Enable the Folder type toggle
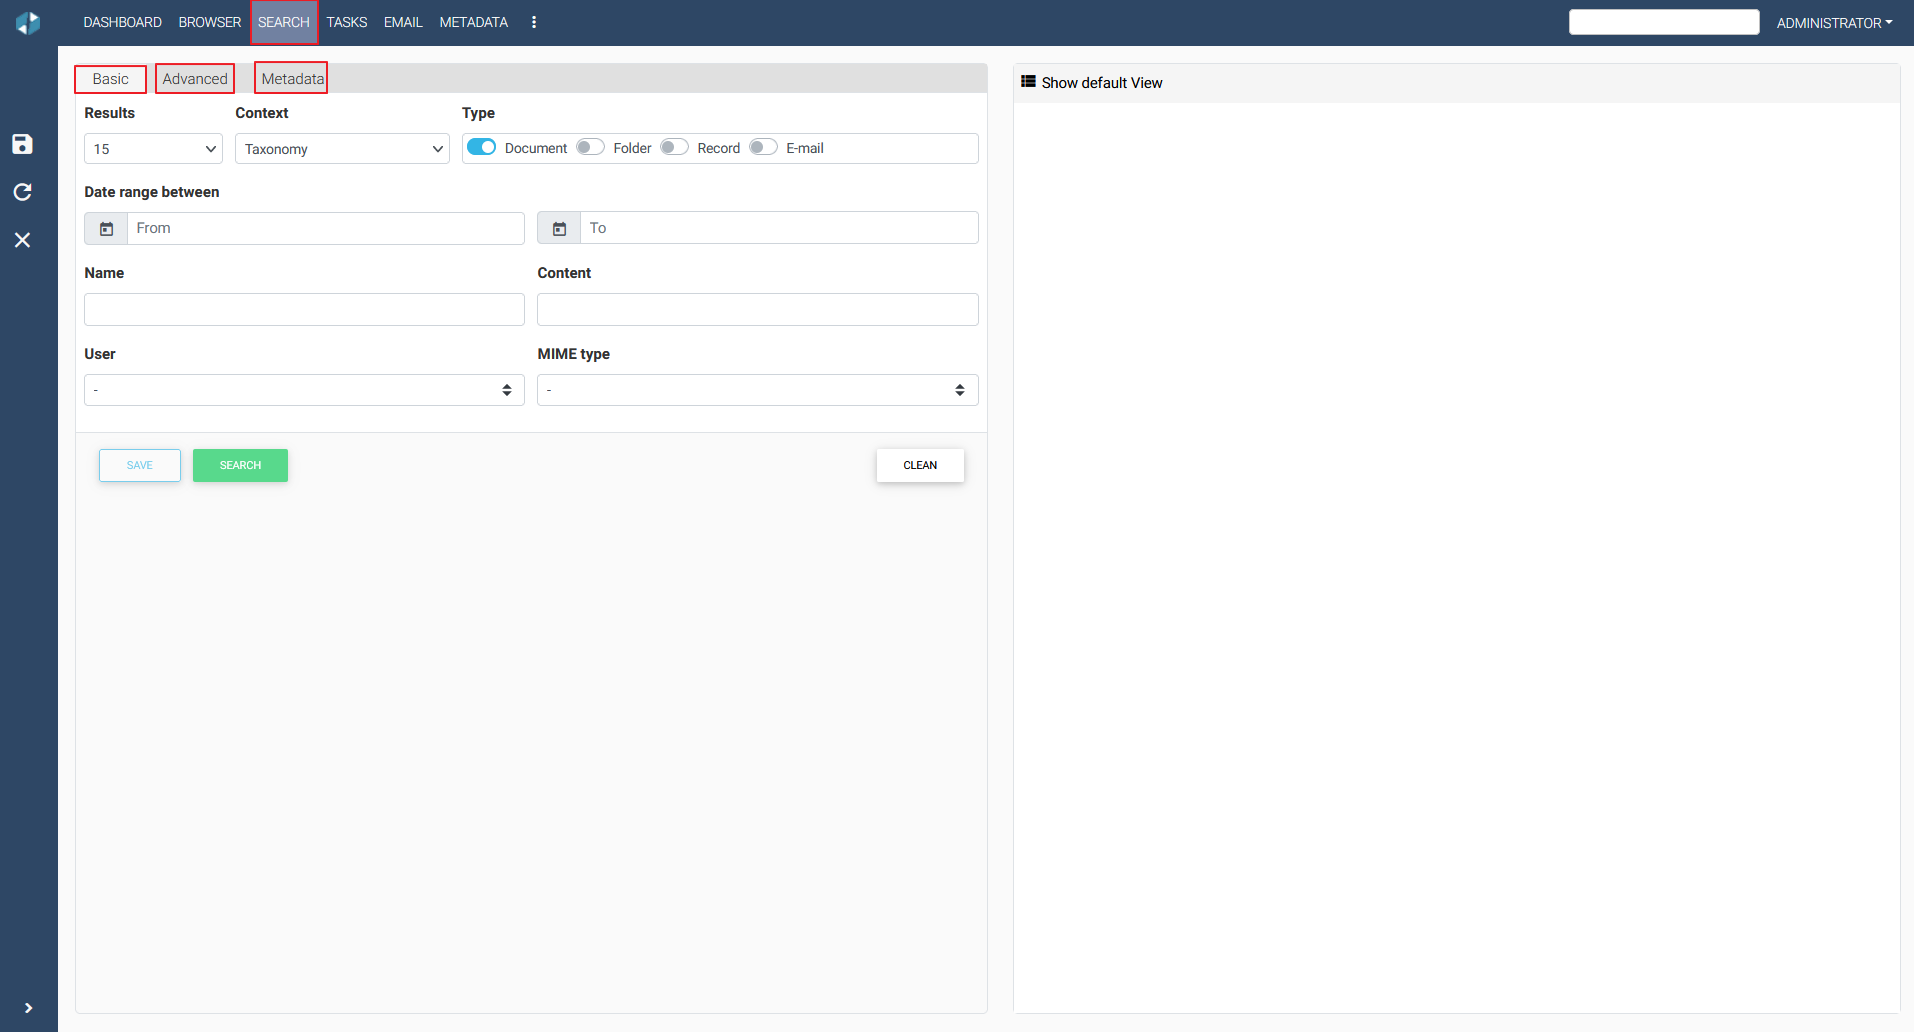 [590, 148]
